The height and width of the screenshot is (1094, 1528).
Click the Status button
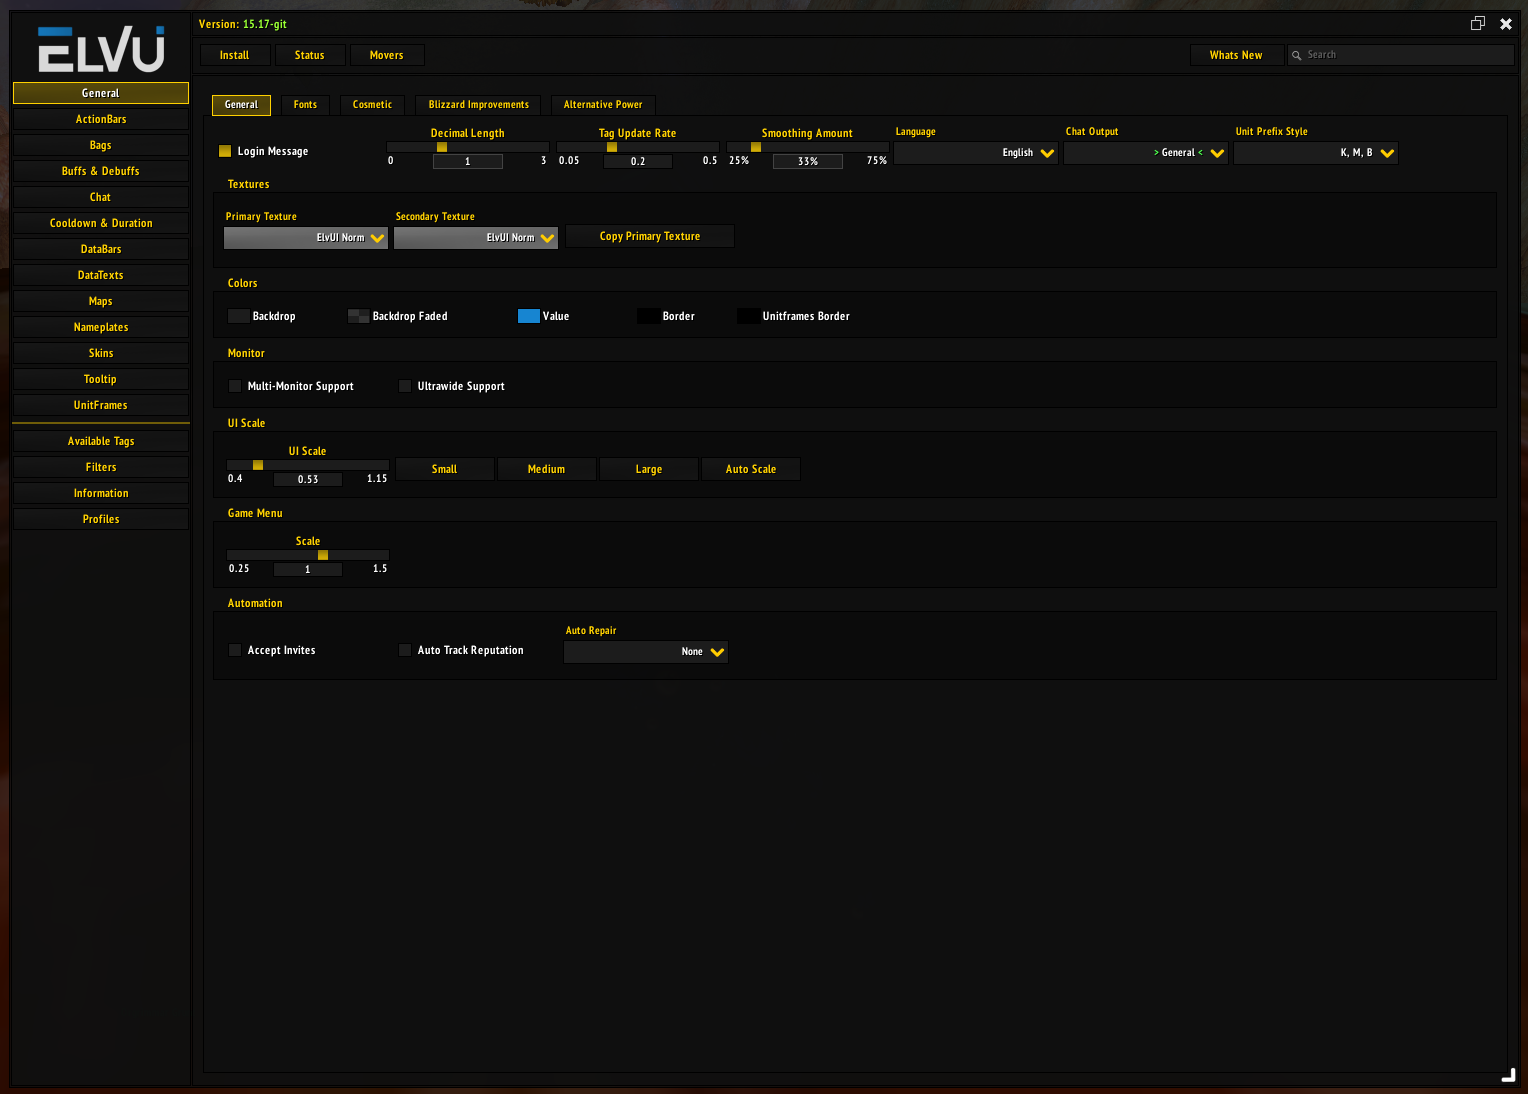(310, 55)
